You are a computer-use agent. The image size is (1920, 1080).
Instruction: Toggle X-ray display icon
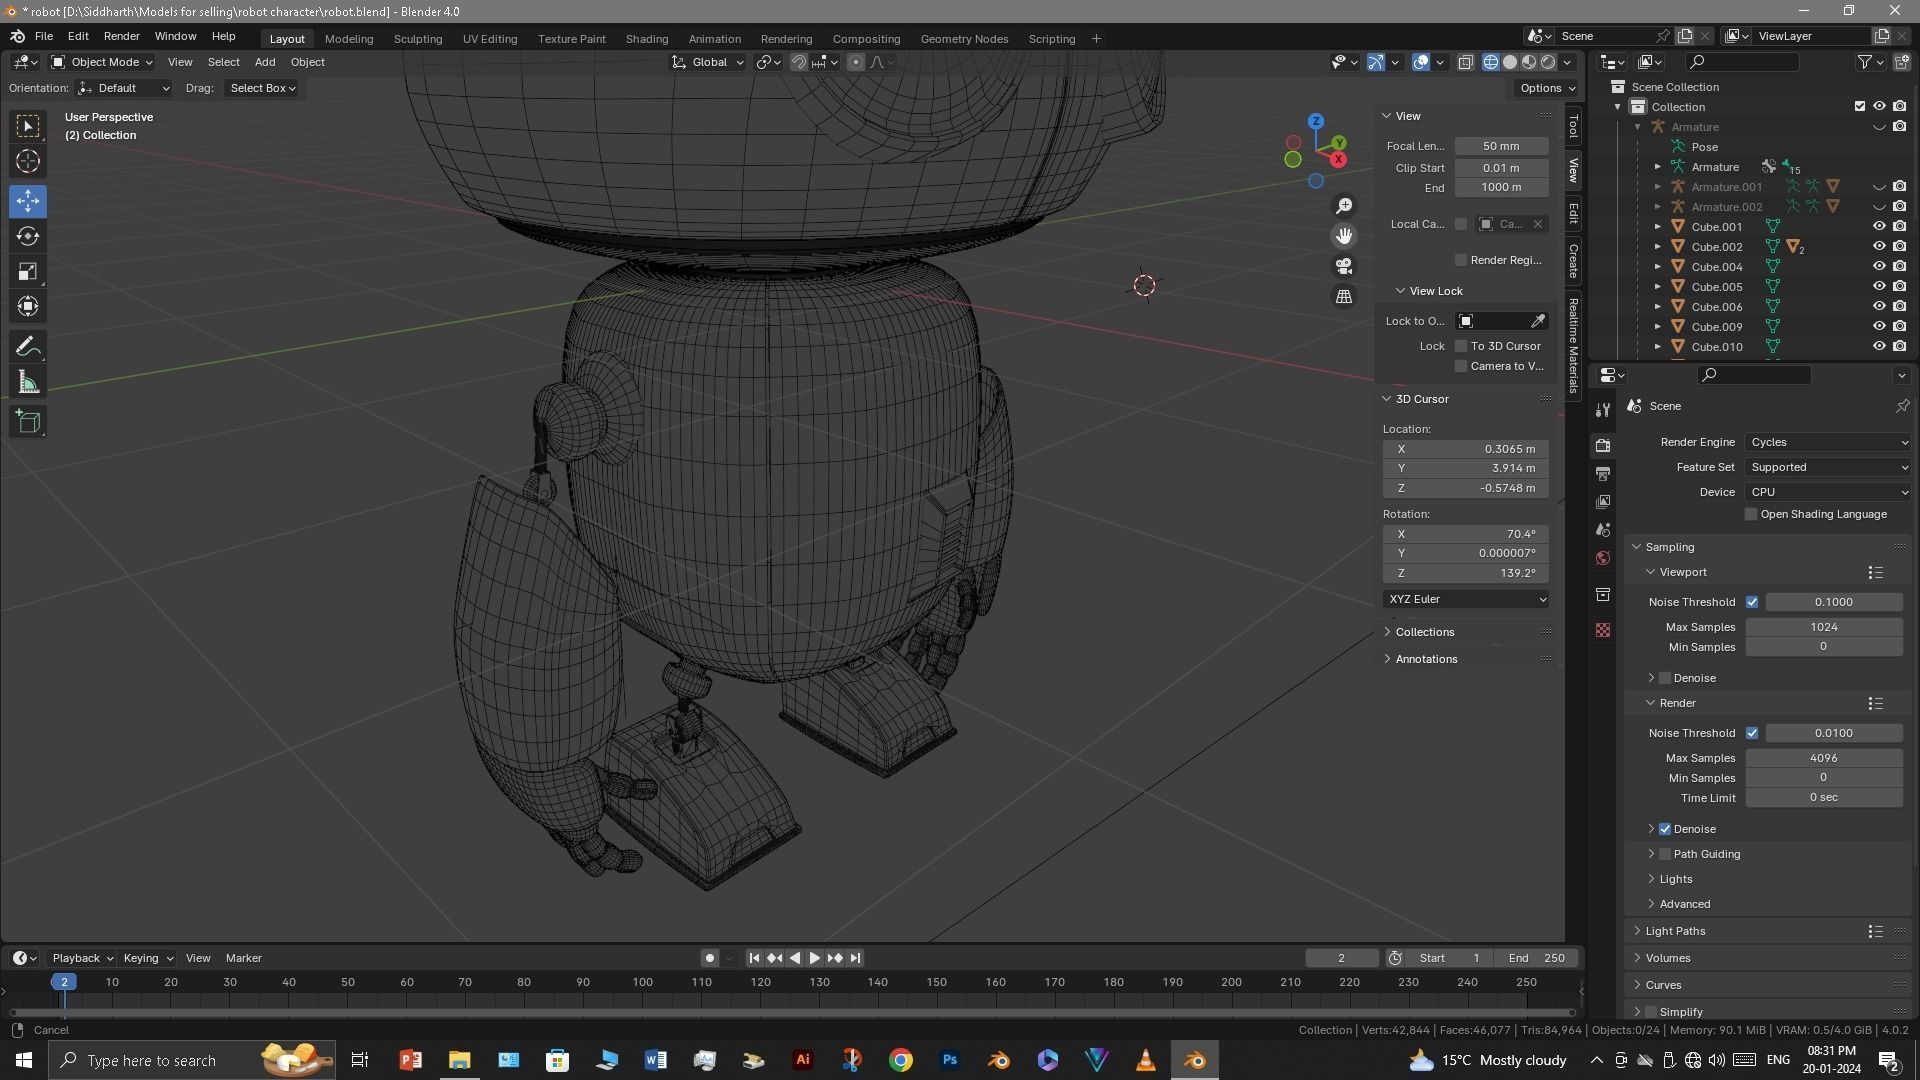click(1465, 62)
